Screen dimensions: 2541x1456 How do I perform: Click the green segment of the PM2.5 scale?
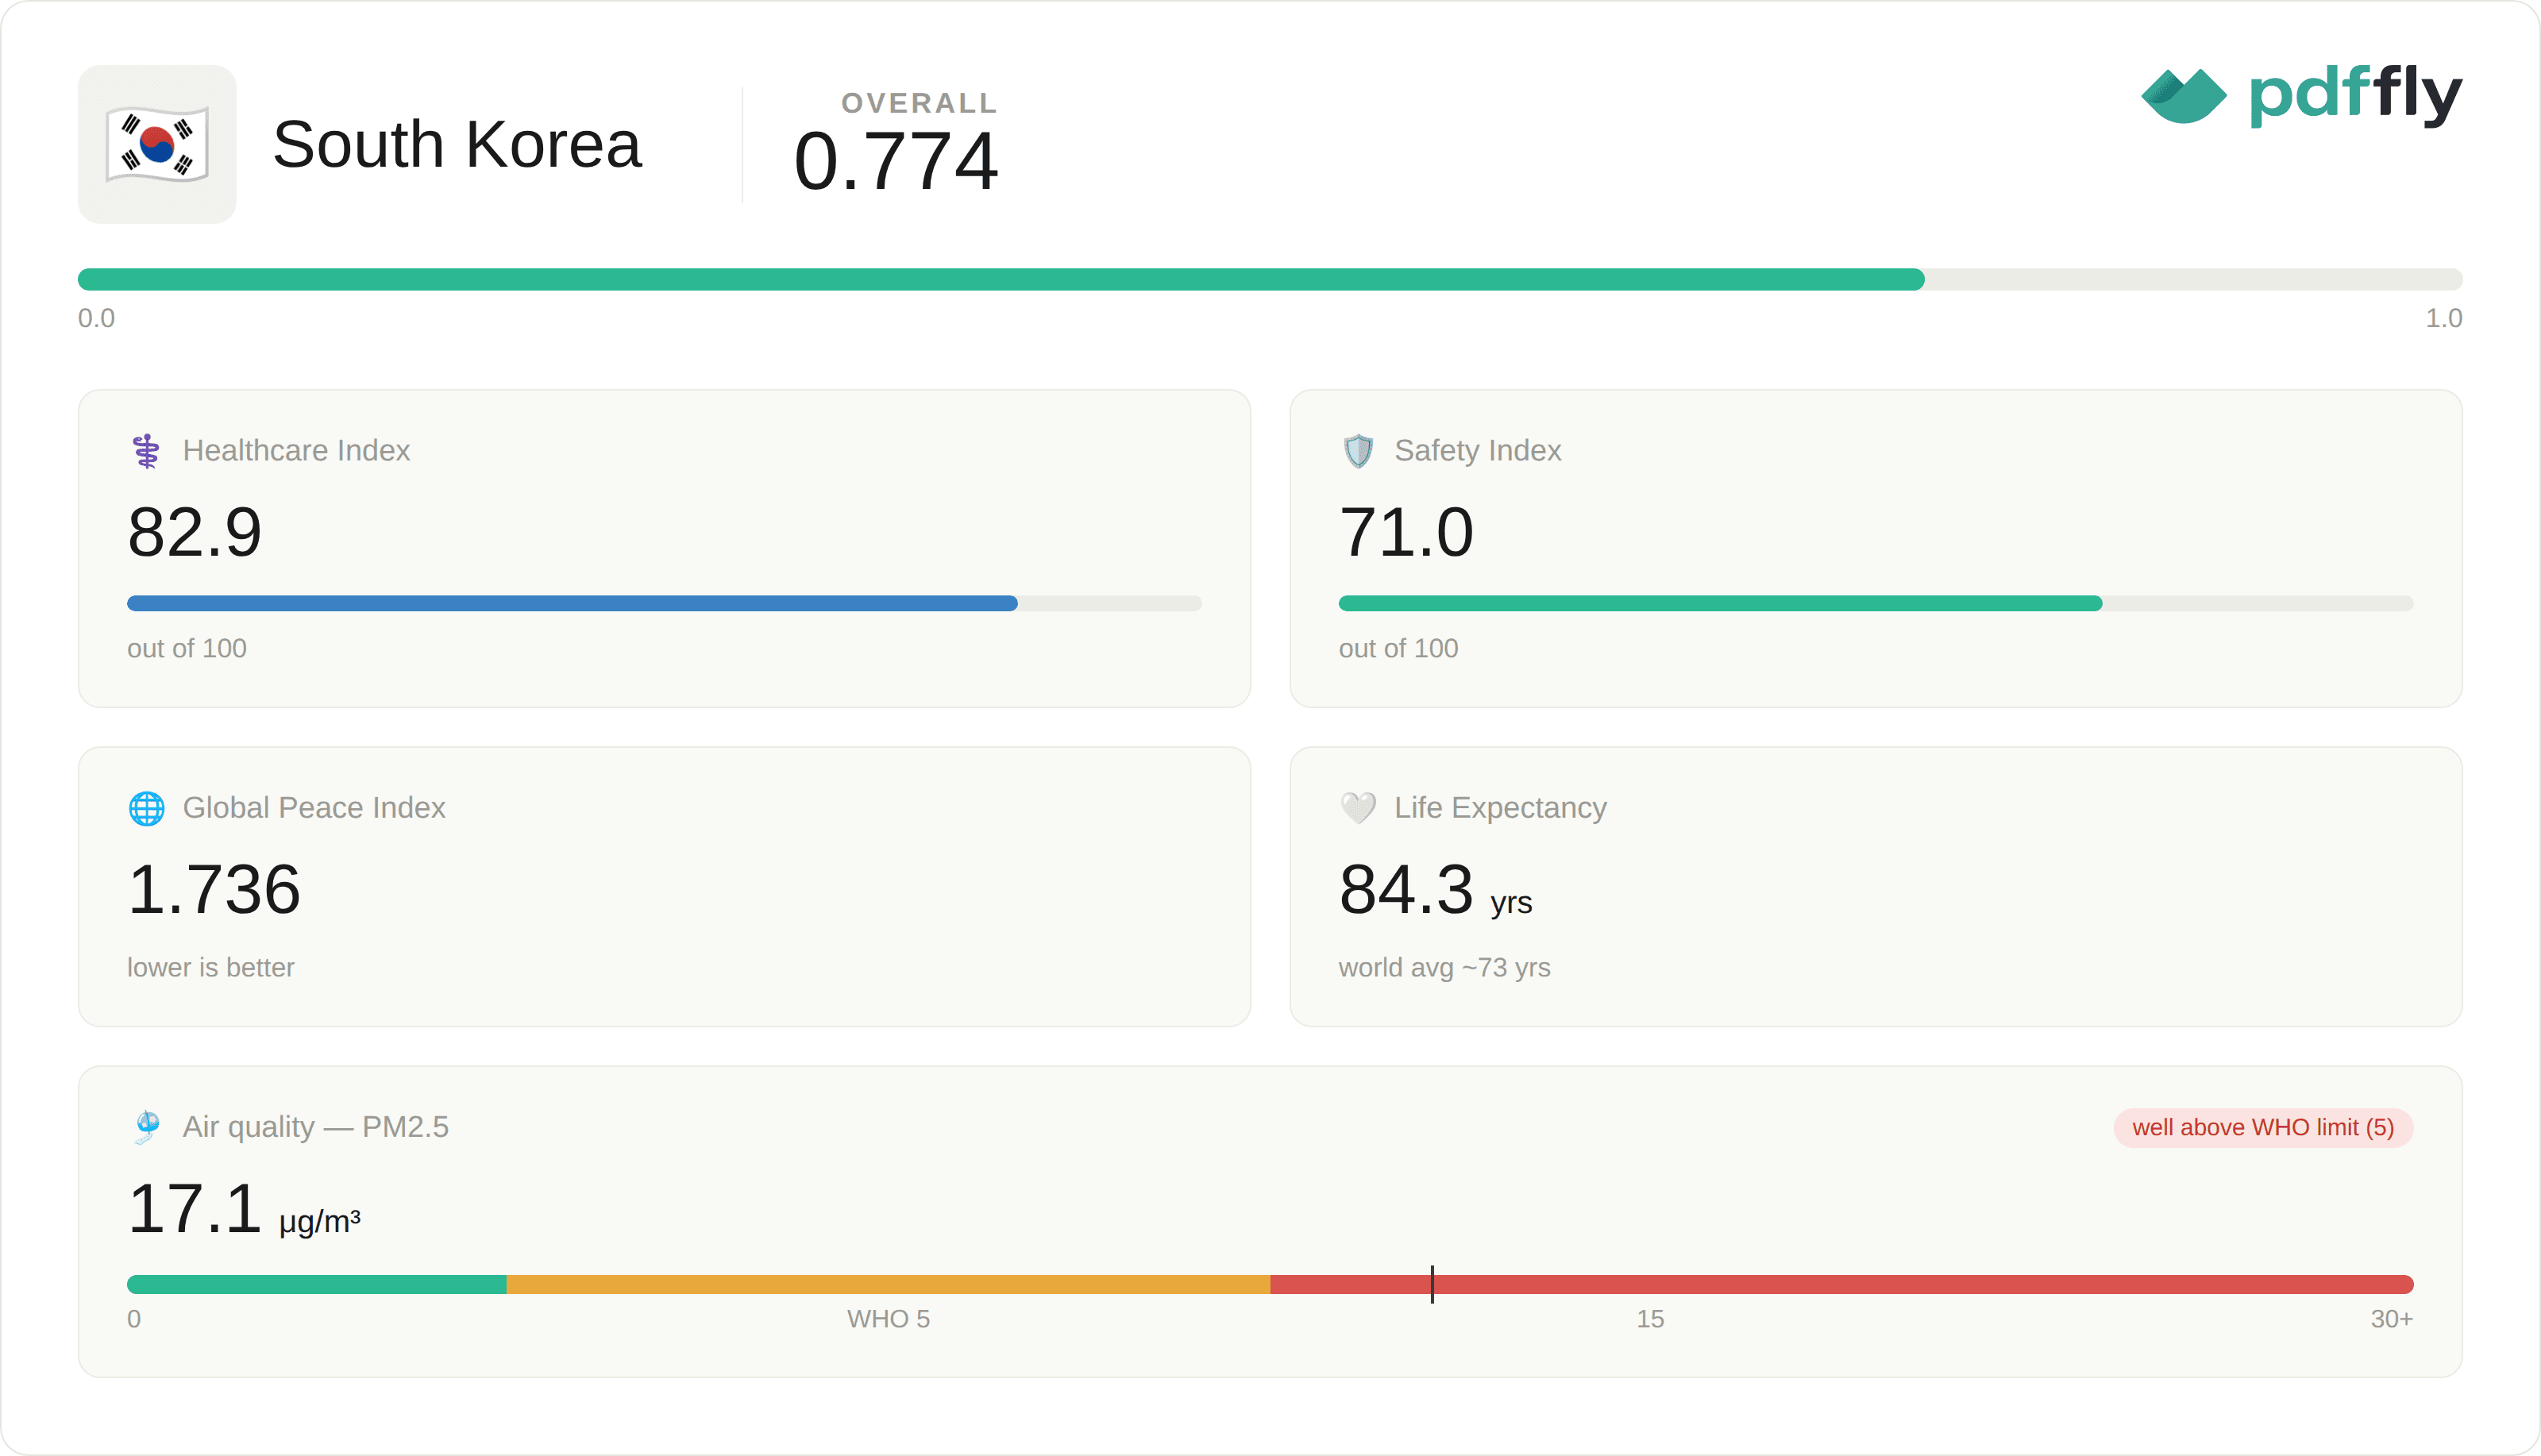coord(317,1284)
